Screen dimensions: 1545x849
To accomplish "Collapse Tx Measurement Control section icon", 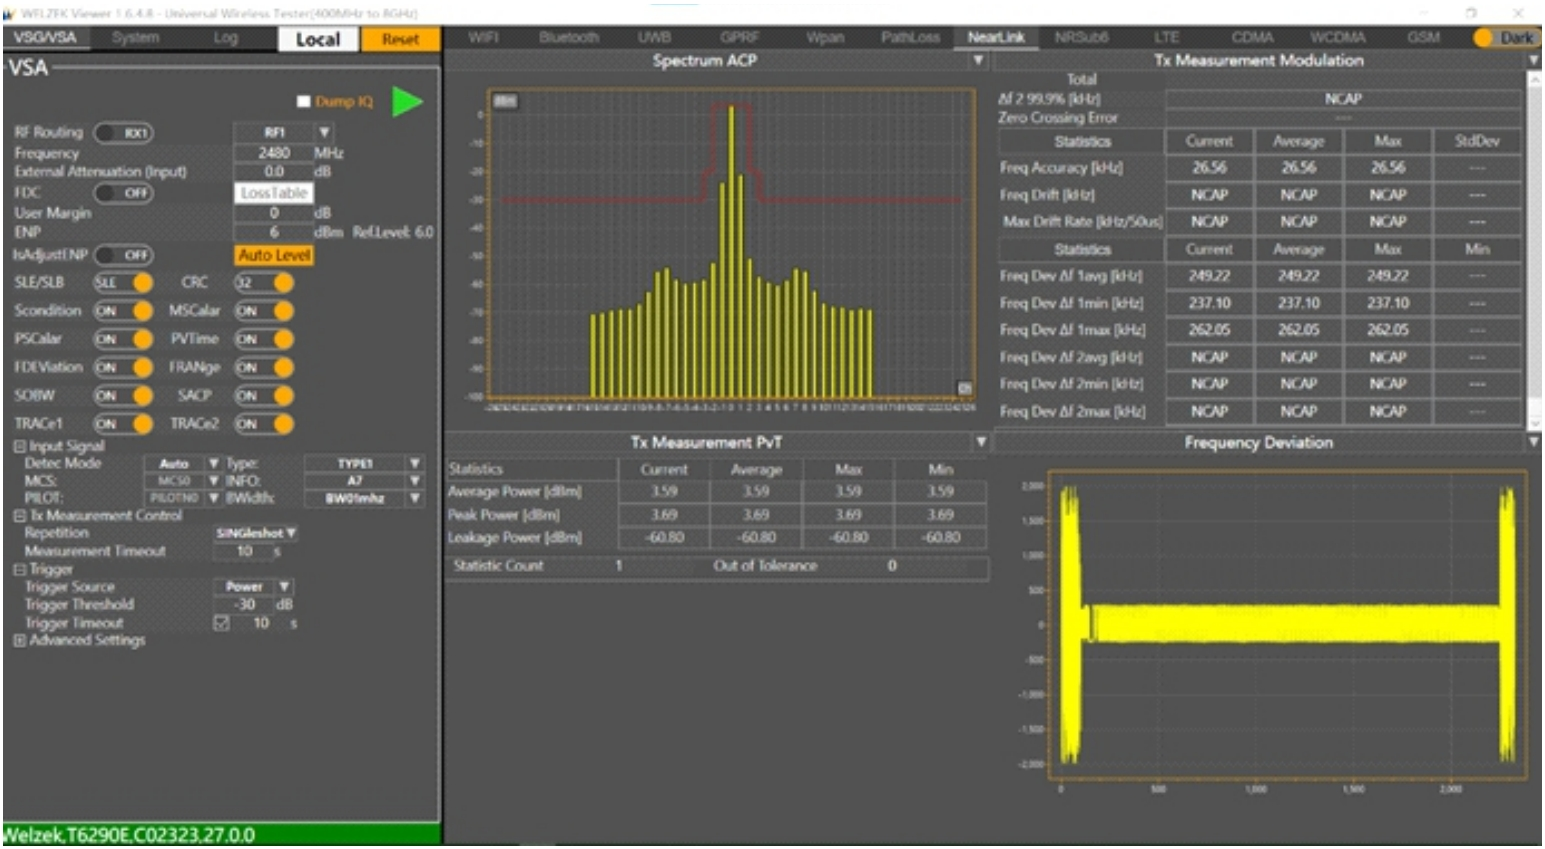I will (x=20, y=516).
